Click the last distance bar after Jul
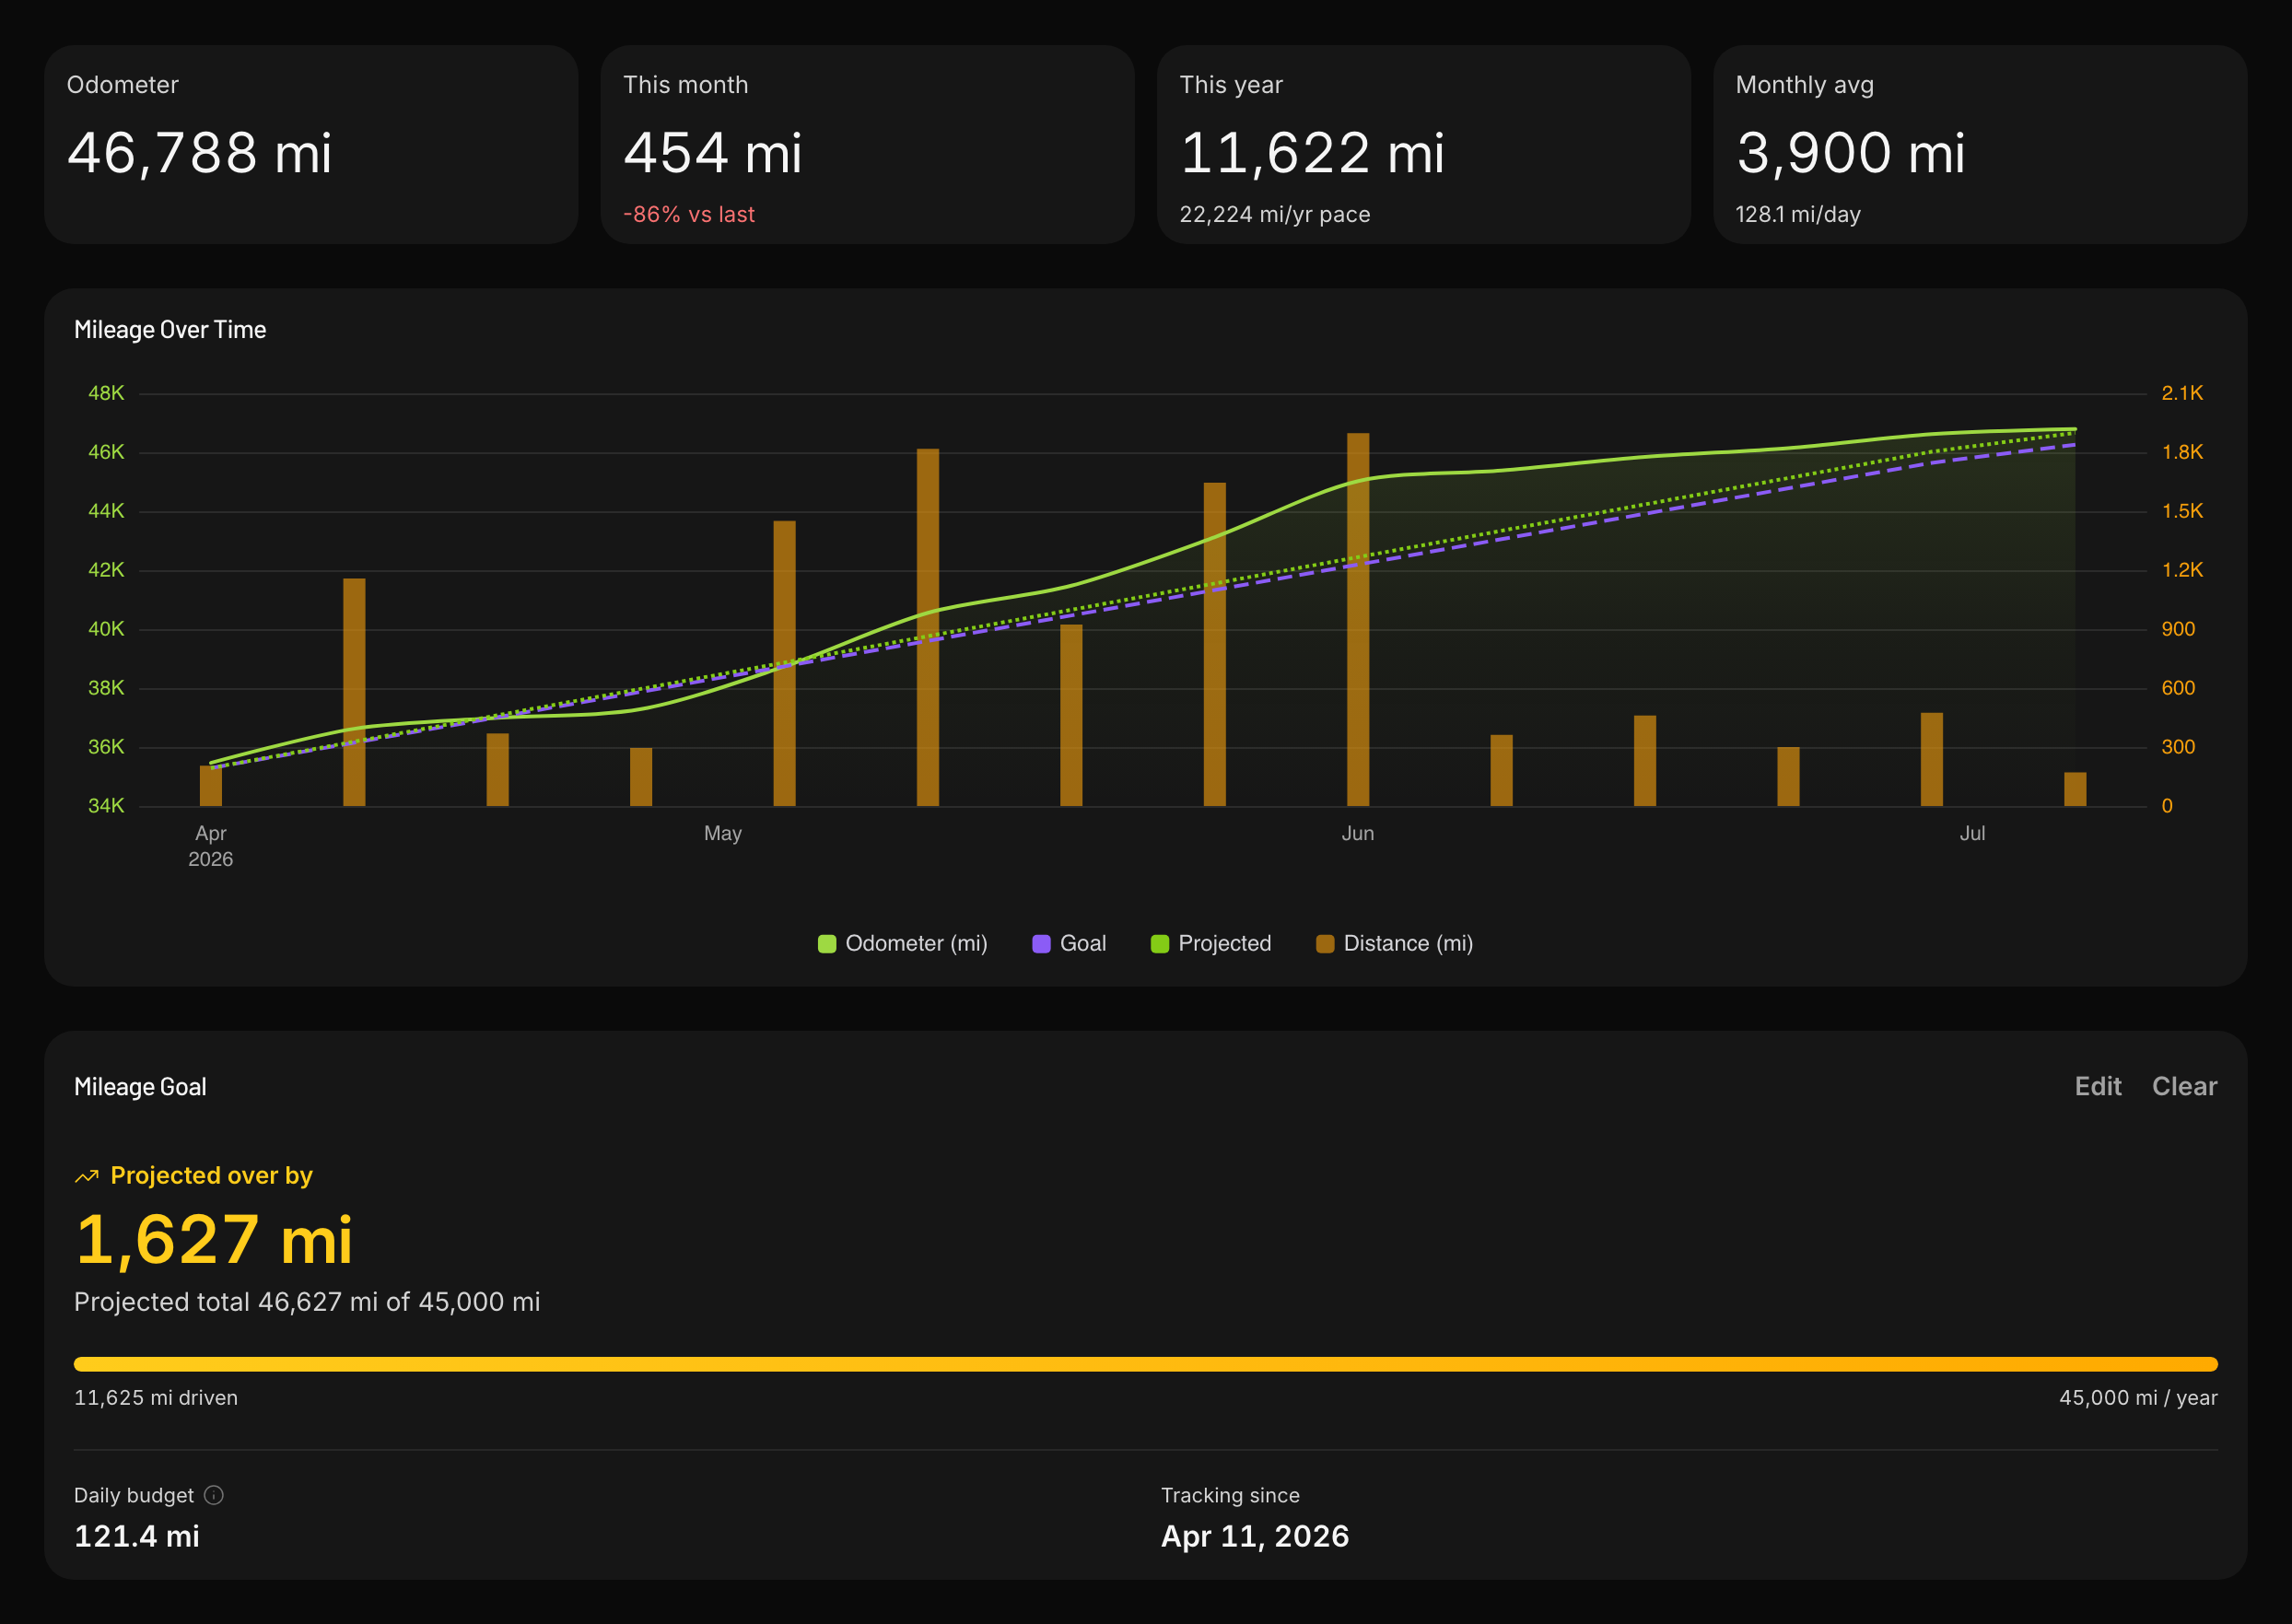The image size is (2292, 1624). click(x=2075, y=789)
